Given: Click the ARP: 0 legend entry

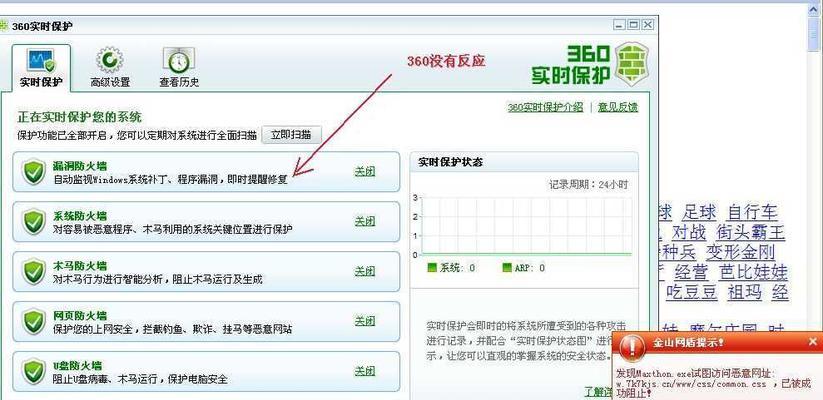Looking at the screenshot, I should (523, 268).
